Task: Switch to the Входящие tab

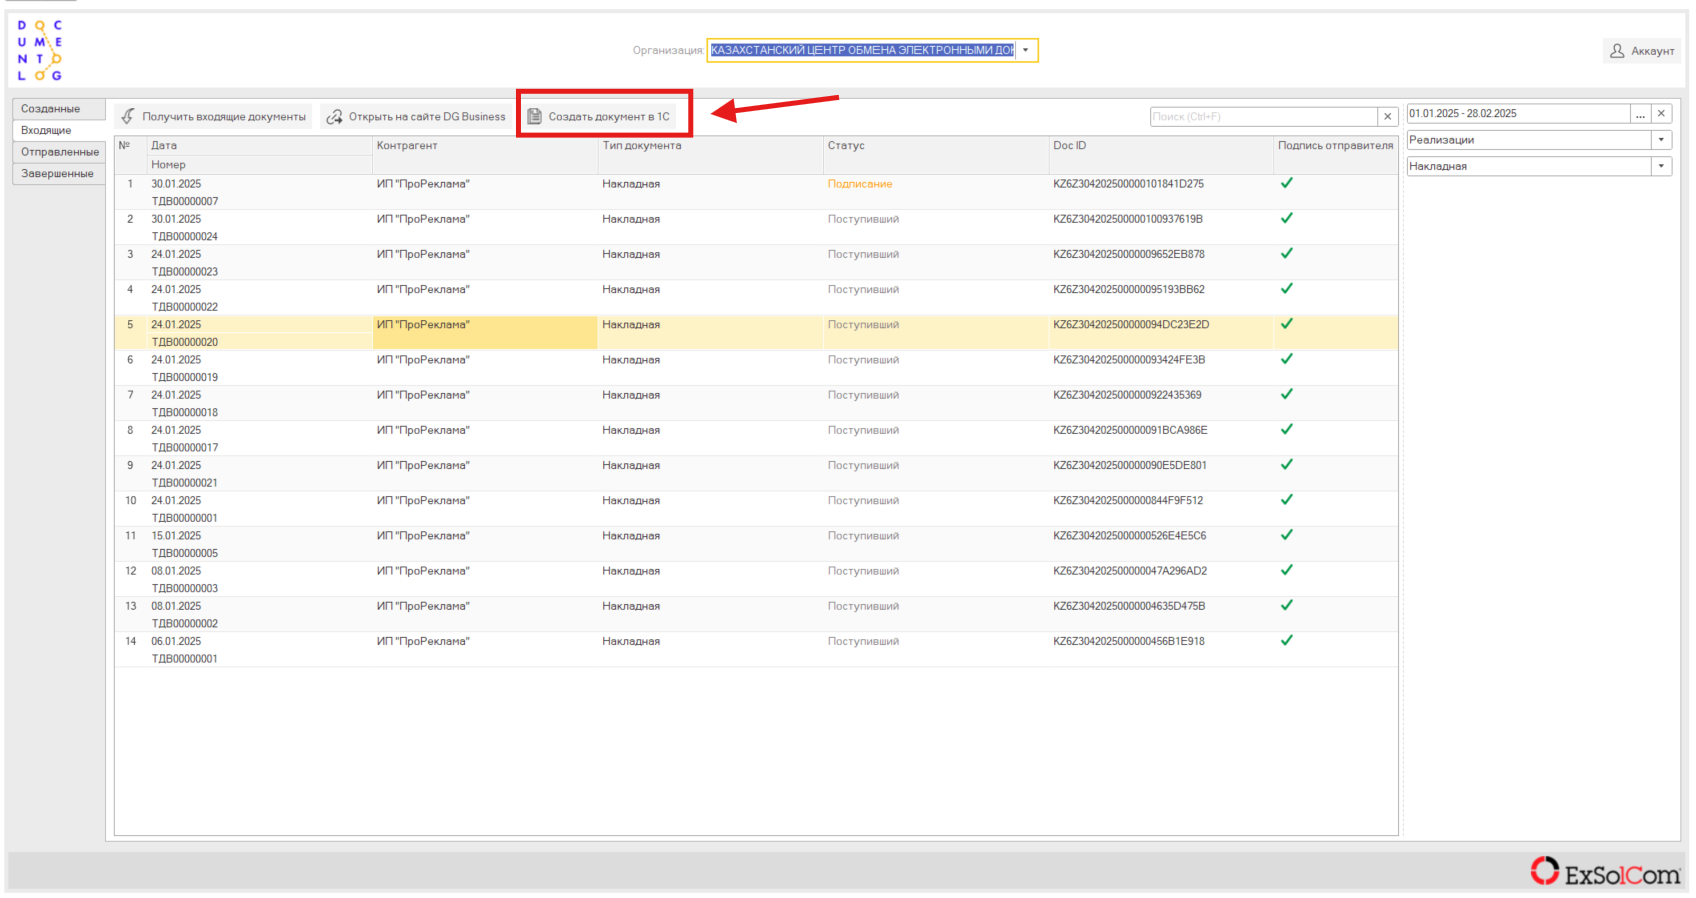Action: [58, 130]
